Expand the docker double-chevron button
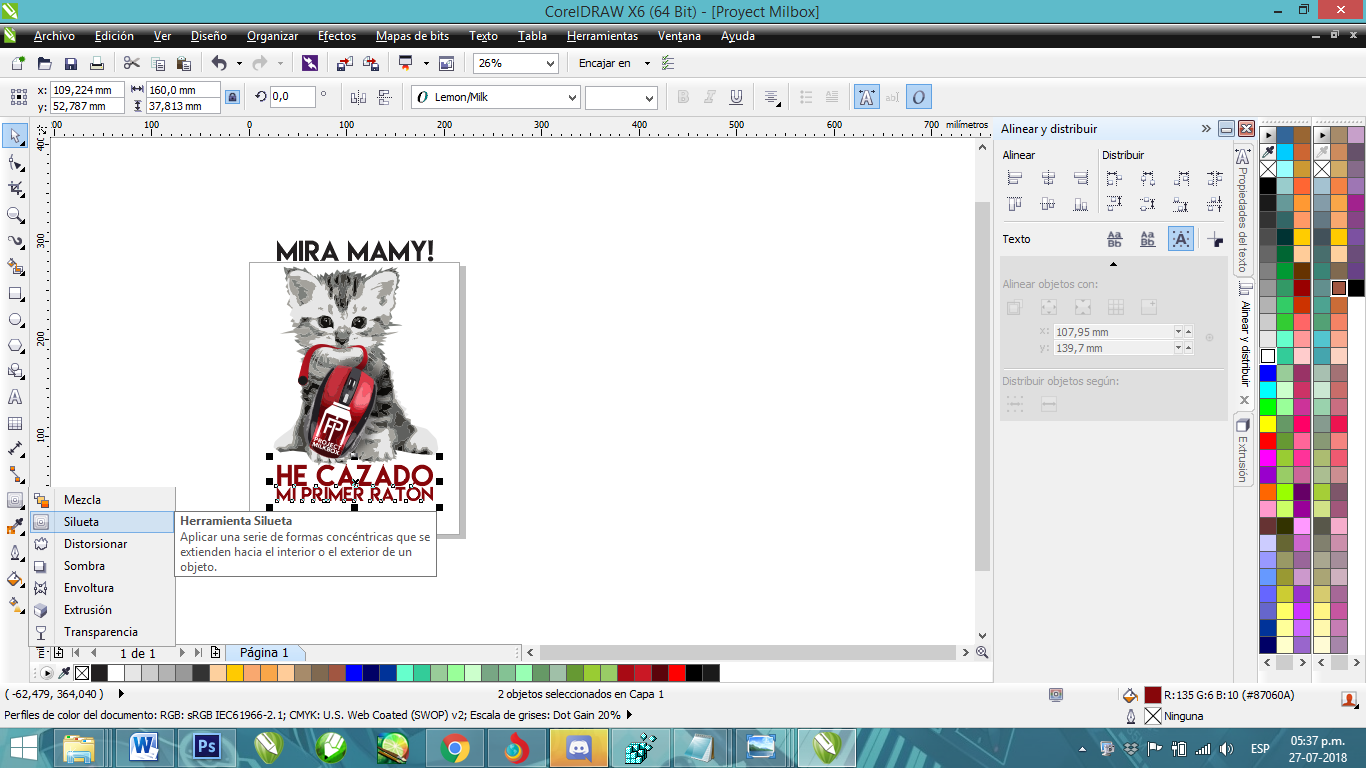Image resolution: width=1366 pixels, height=768 pixels. coord(1206,129)
